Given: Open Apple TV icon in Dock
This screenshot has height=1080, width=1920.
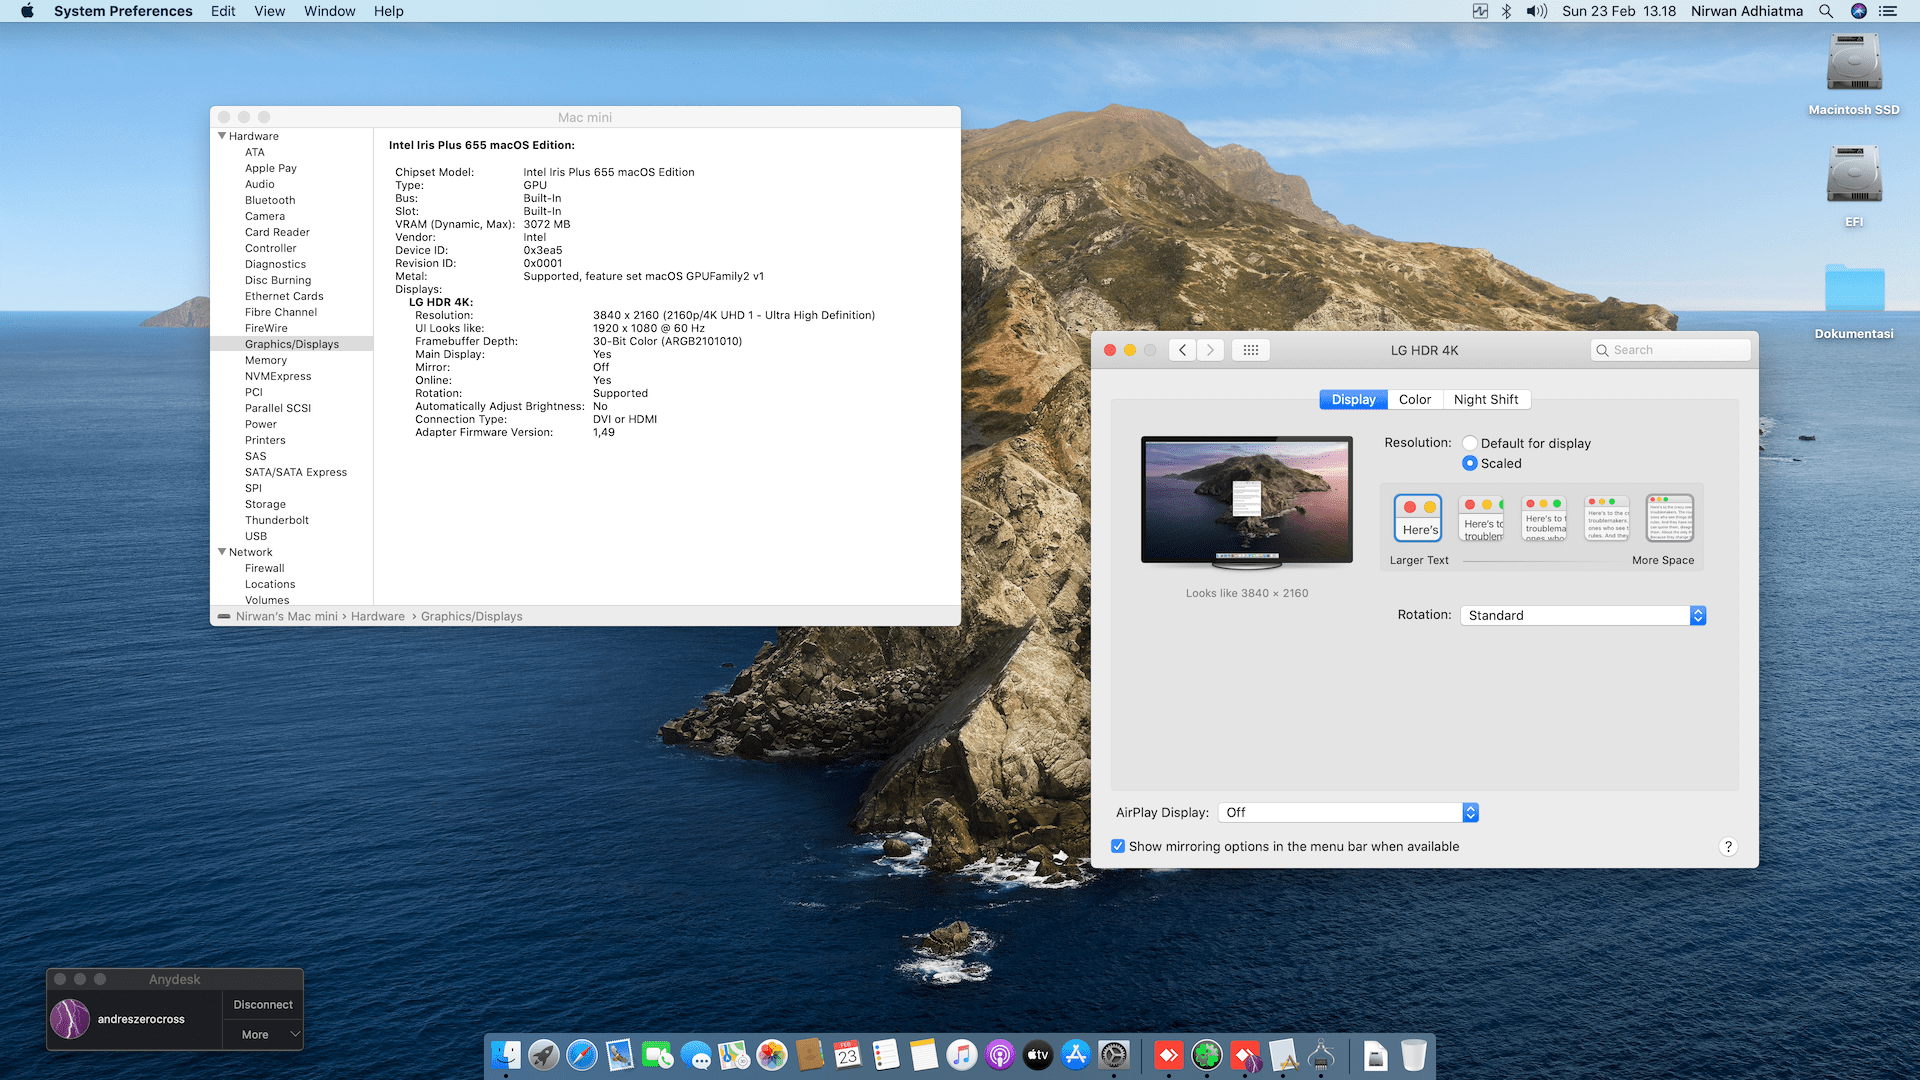Looking at the screenshot, I should tap(1038, 1055).
